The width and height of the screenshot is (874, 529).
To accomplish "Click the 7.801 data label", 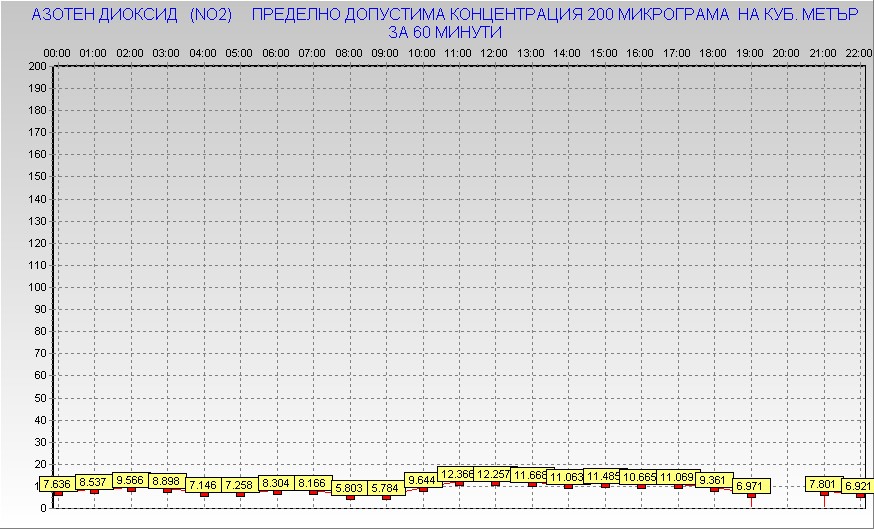I will pos(824,484).
